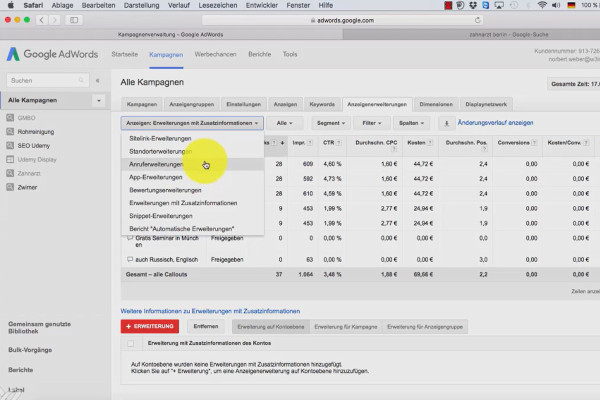The image size is (600, 400).
Task: Open Gemeinsam genutzte Bibliothek in sidebar
Action: click(x=39, y=328)
